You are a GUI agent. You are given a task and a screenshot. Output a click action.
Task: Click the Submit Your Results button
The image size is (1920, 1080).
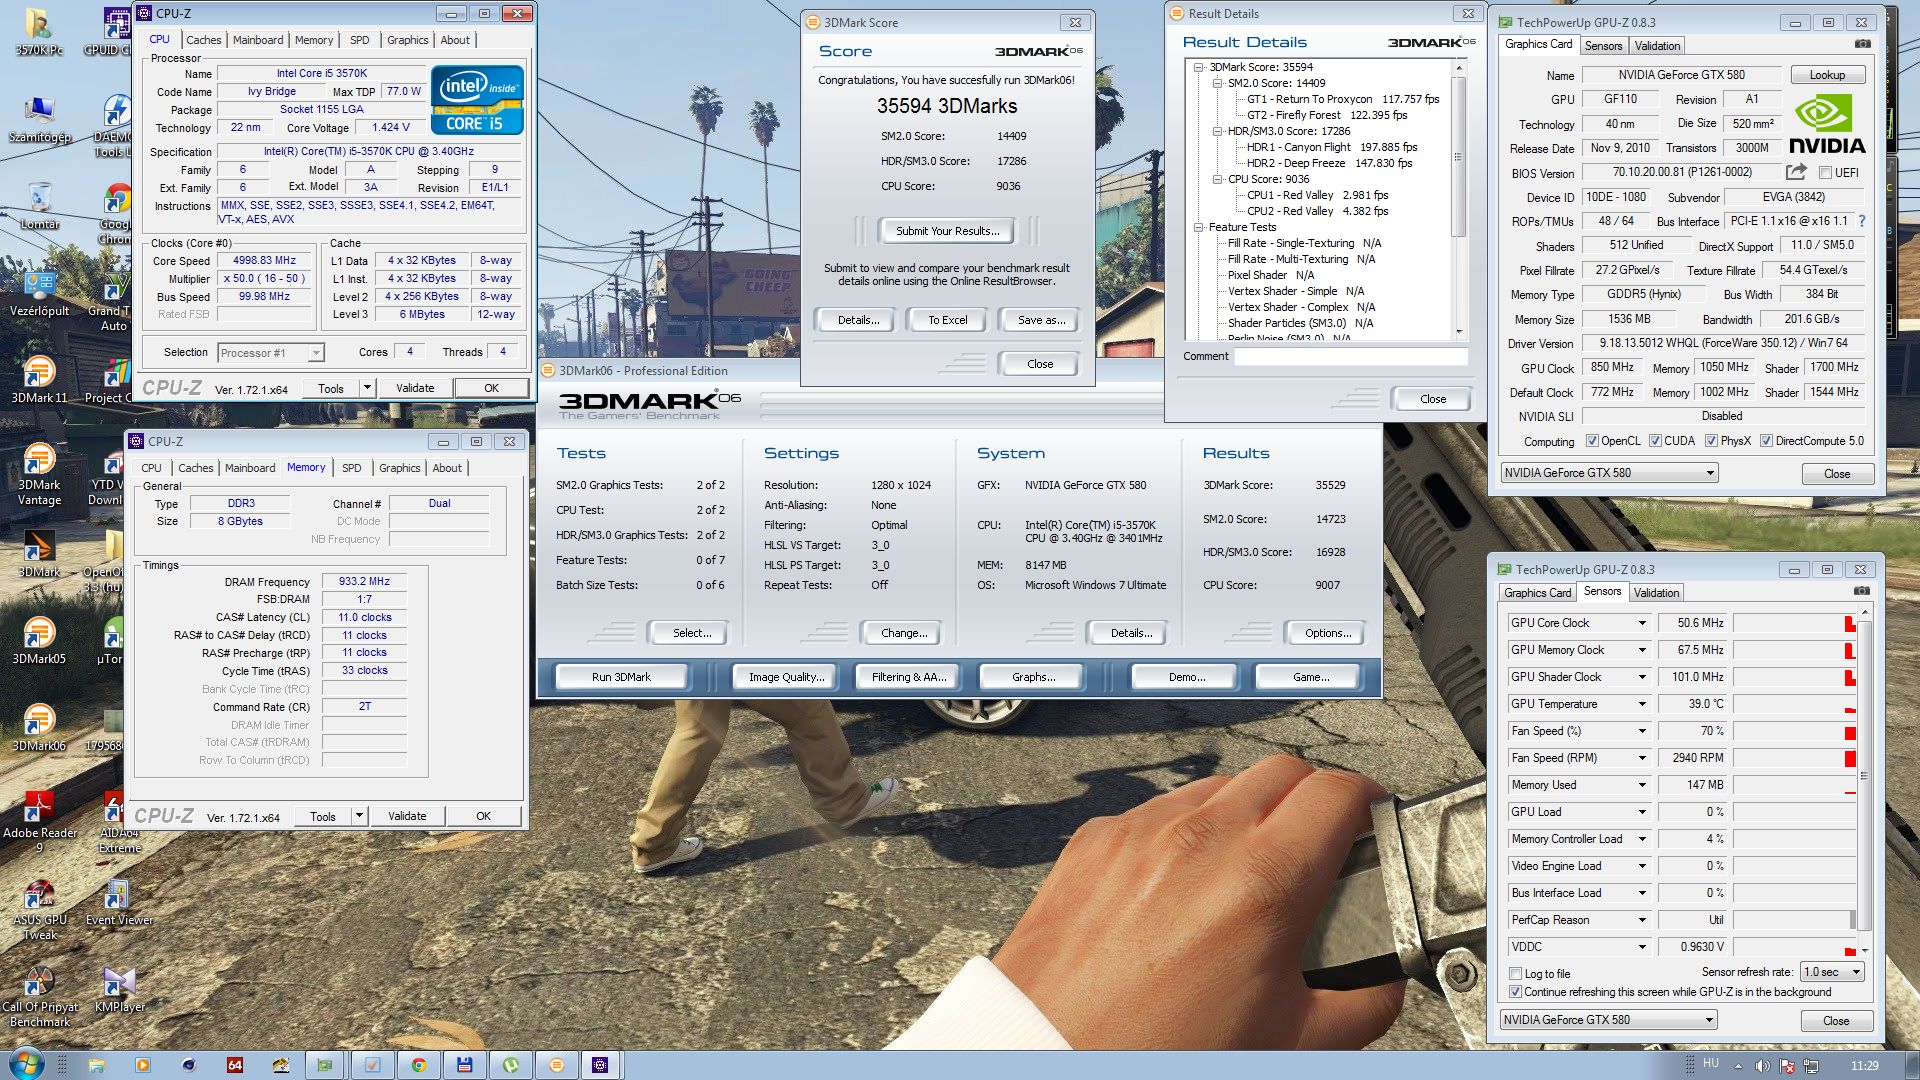pyautogui.click(x=947, y=231)
